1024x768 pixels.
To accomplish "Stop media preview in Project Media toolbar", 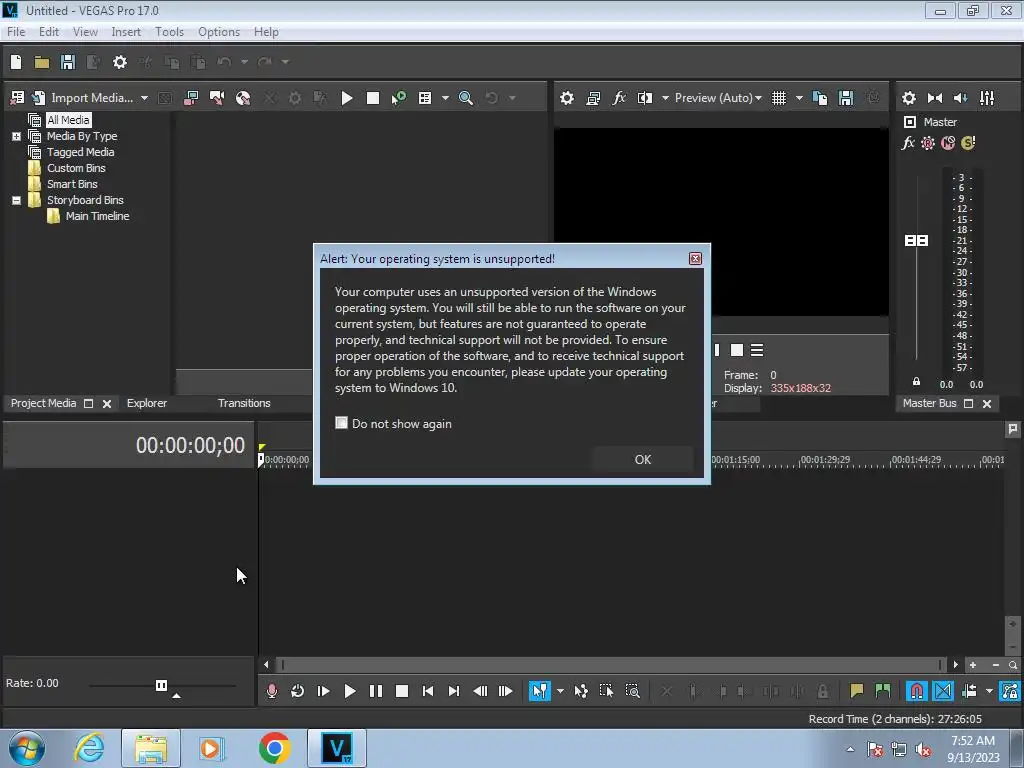I will [x=373, y=98].
